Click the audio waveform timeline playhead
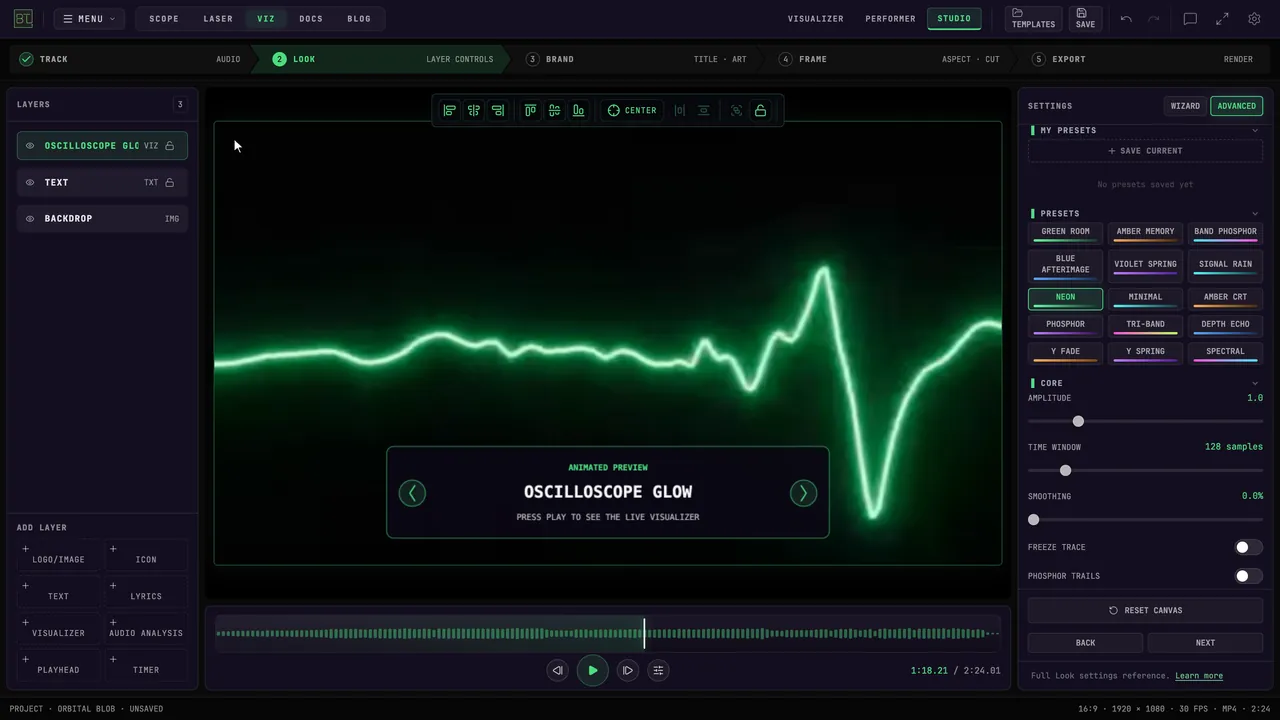Screen dimensions: 1280x720 tap(644, 633)
